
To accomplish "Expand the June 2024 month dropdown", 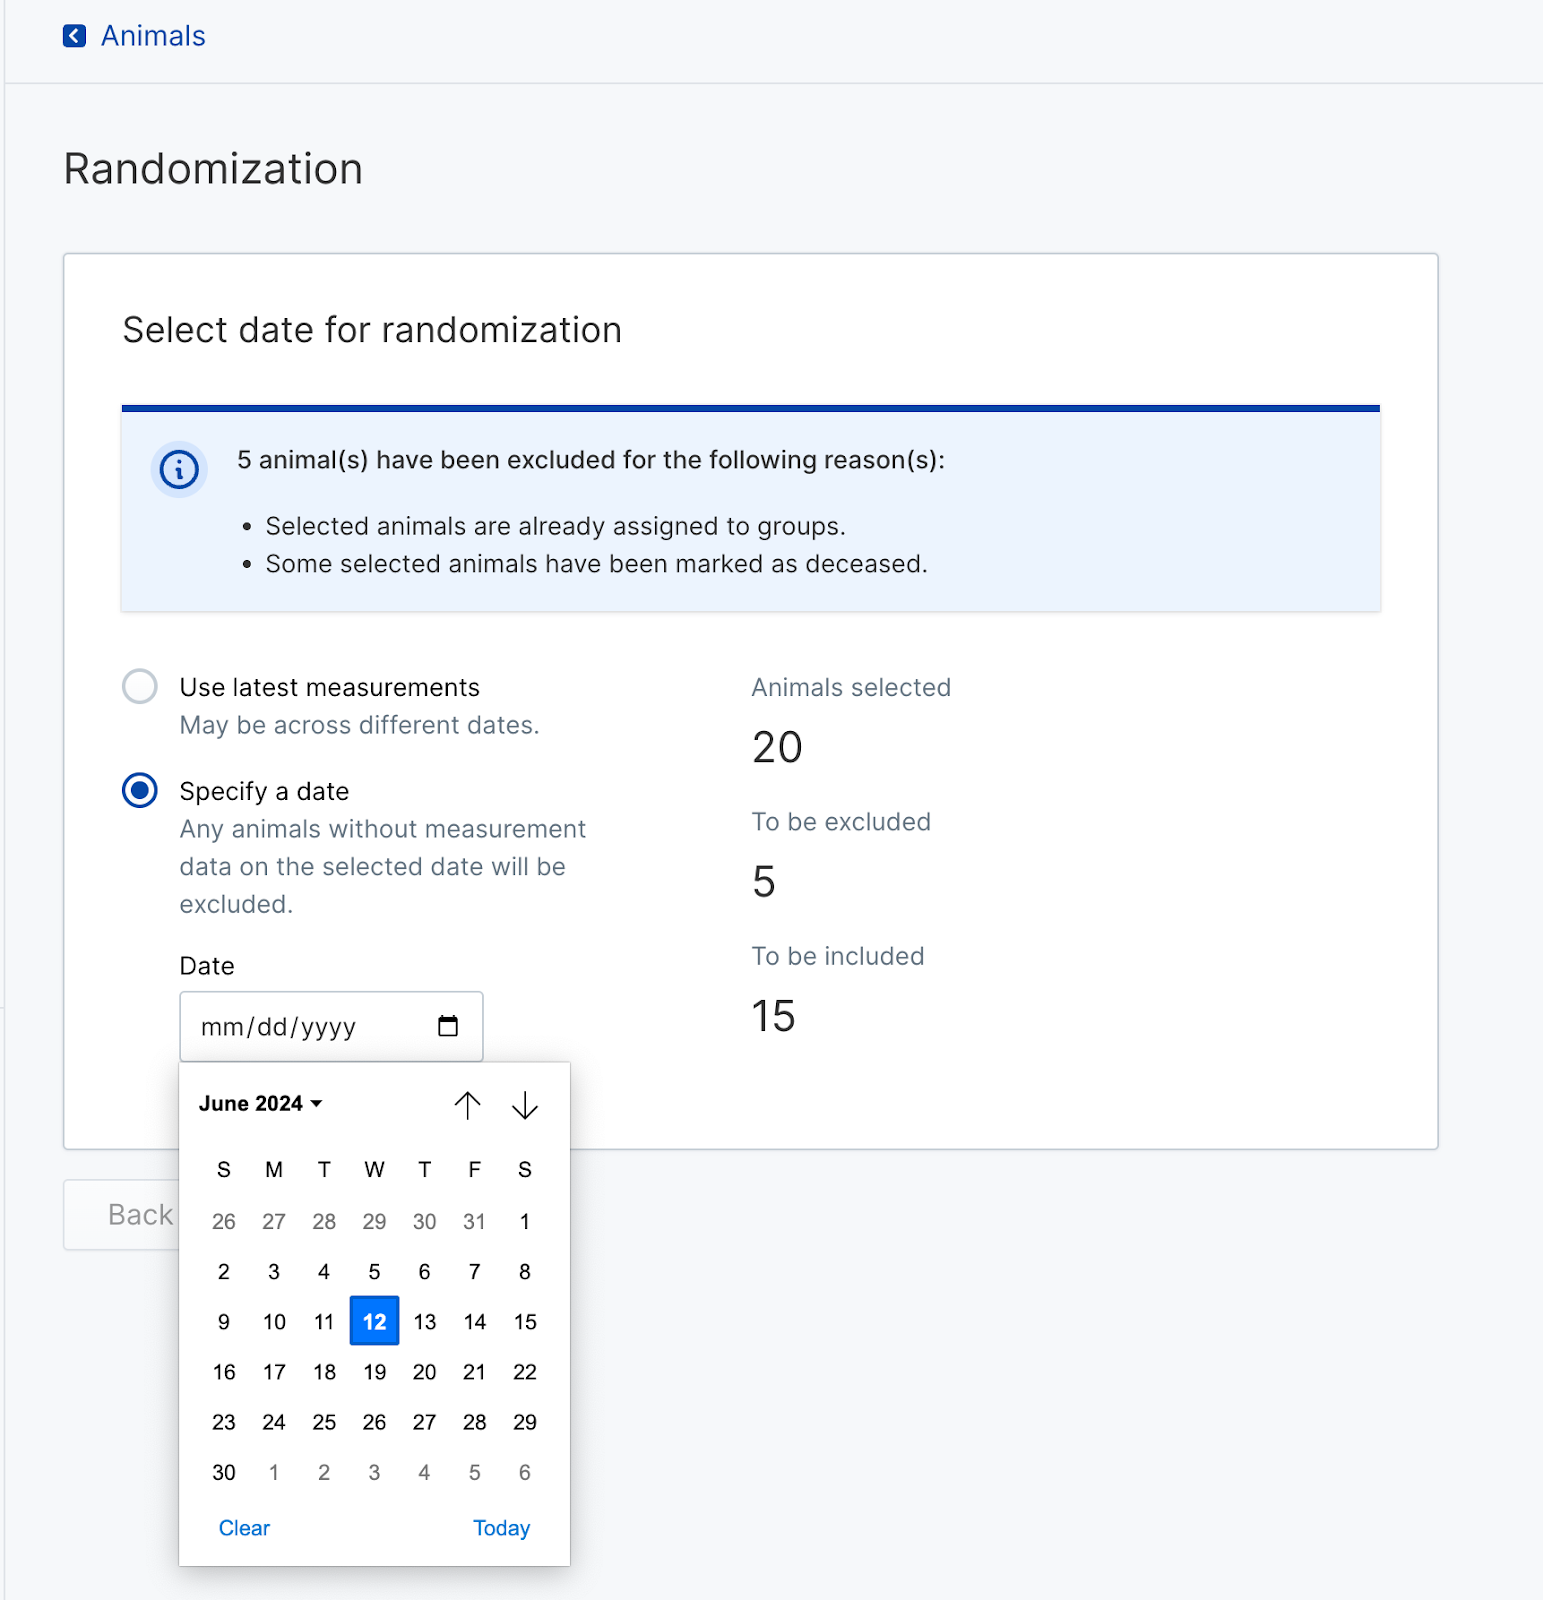I will (x=260, y=1103).
